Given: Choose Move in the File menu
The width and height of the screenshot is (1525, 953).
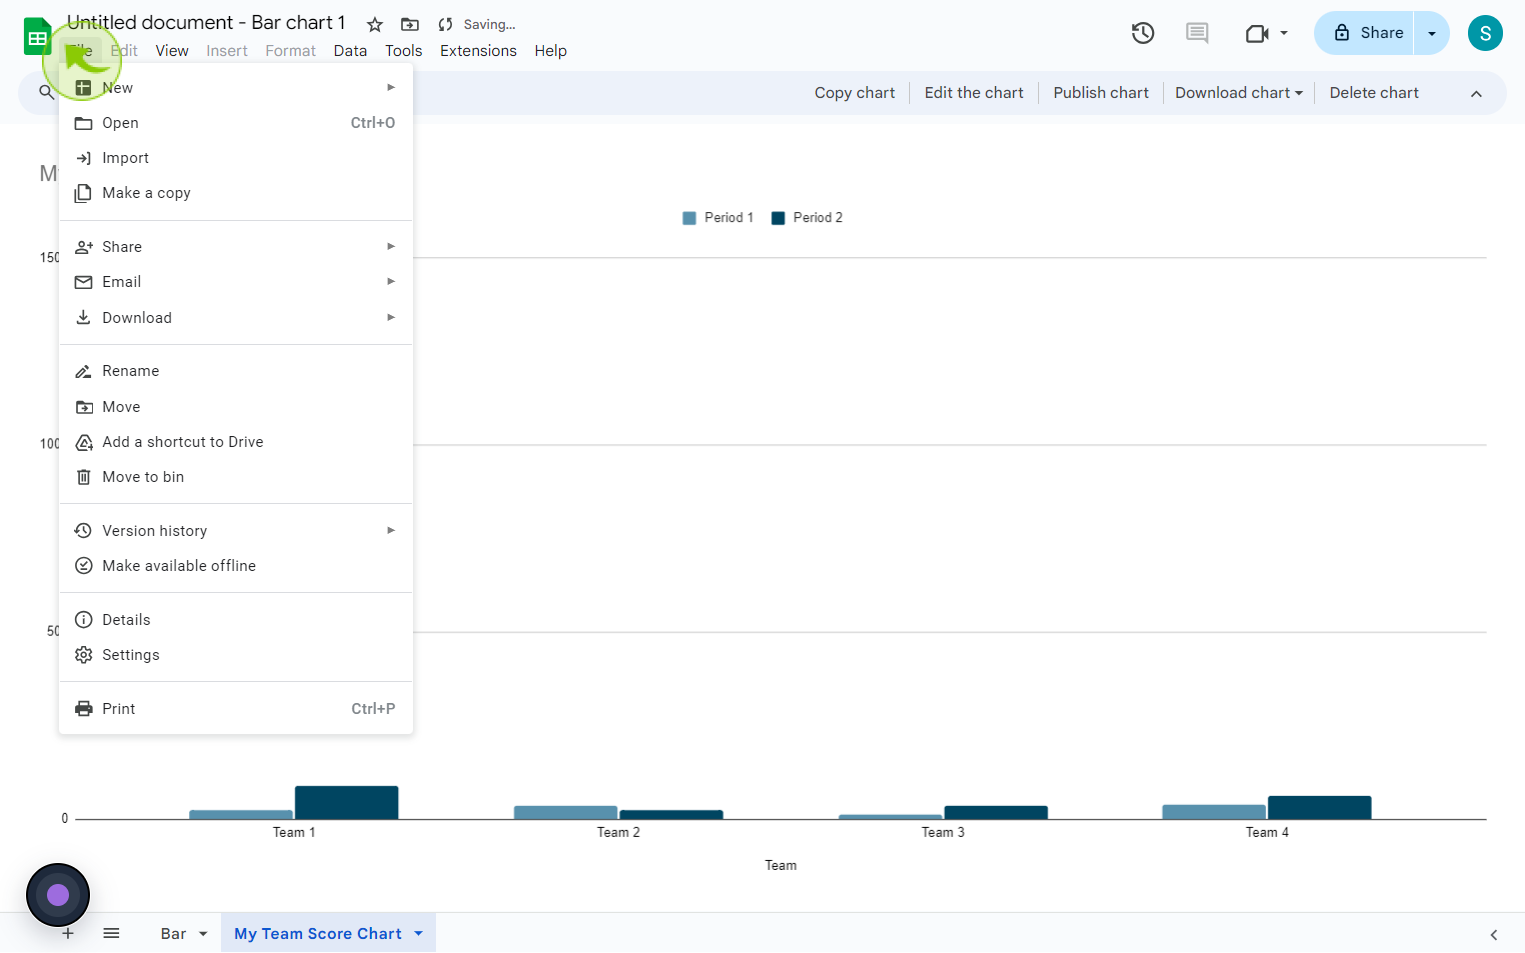Looking at the screenshot, I should click(x=236, y=407).
